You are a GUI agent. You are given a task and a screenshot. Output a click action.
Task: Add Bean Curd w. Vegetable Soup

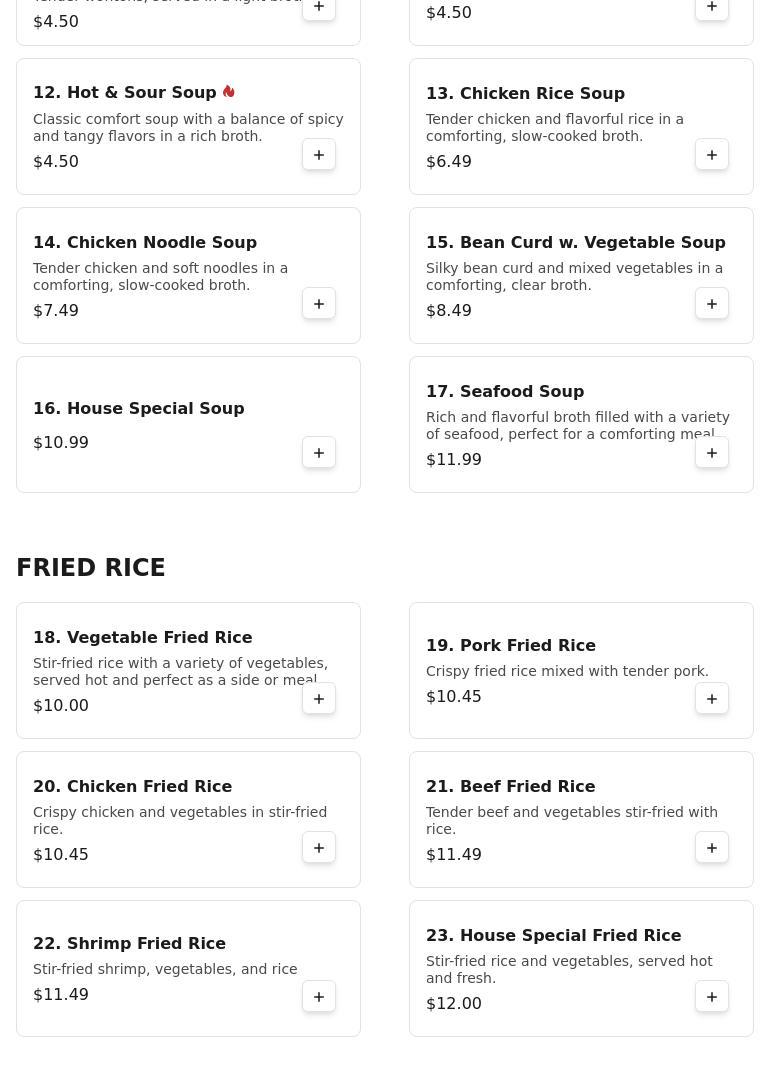pos(712,304)
